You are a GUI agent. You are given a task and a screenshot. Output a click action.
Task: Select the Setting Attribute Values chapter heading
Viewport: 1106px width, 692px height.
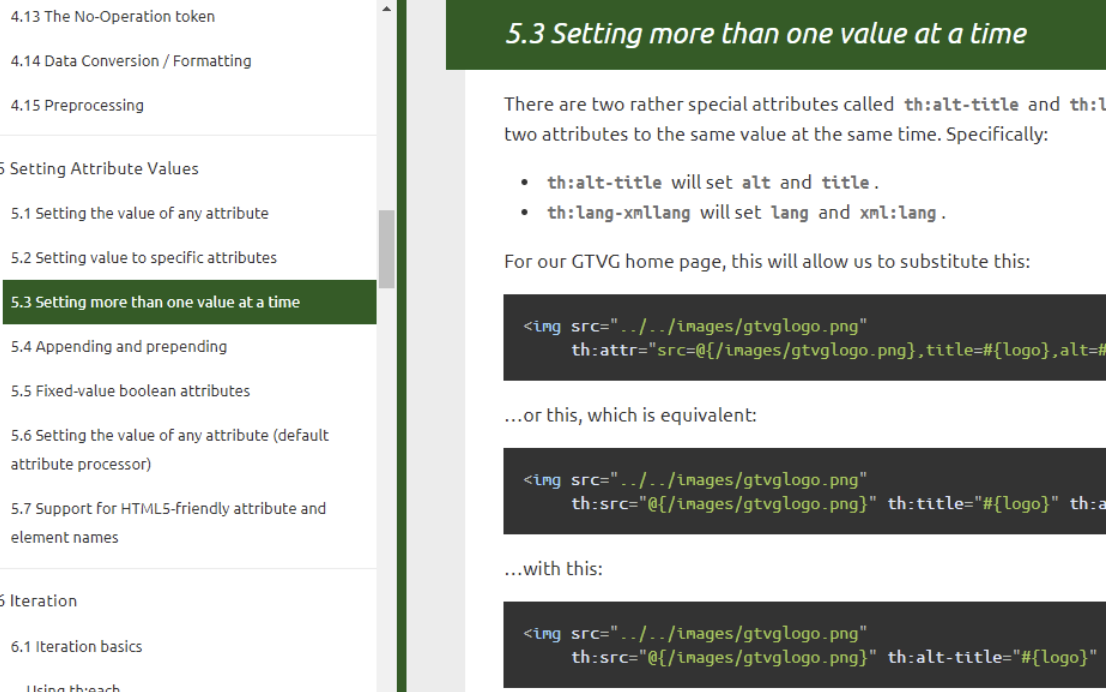point(100,169)
